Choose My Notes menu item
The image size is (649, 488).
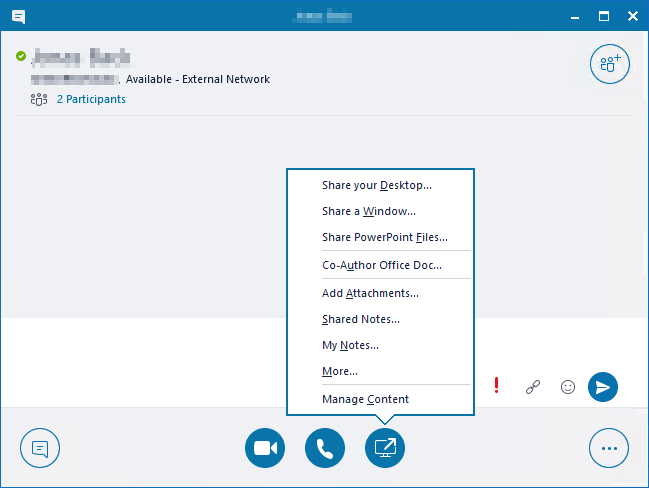350,345
